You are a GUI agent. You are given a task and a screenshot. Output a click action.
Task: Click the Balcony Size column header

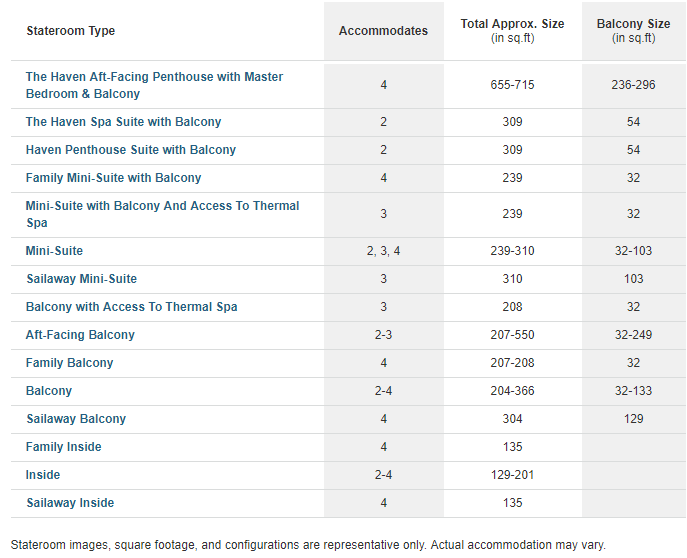pos(634,30)
